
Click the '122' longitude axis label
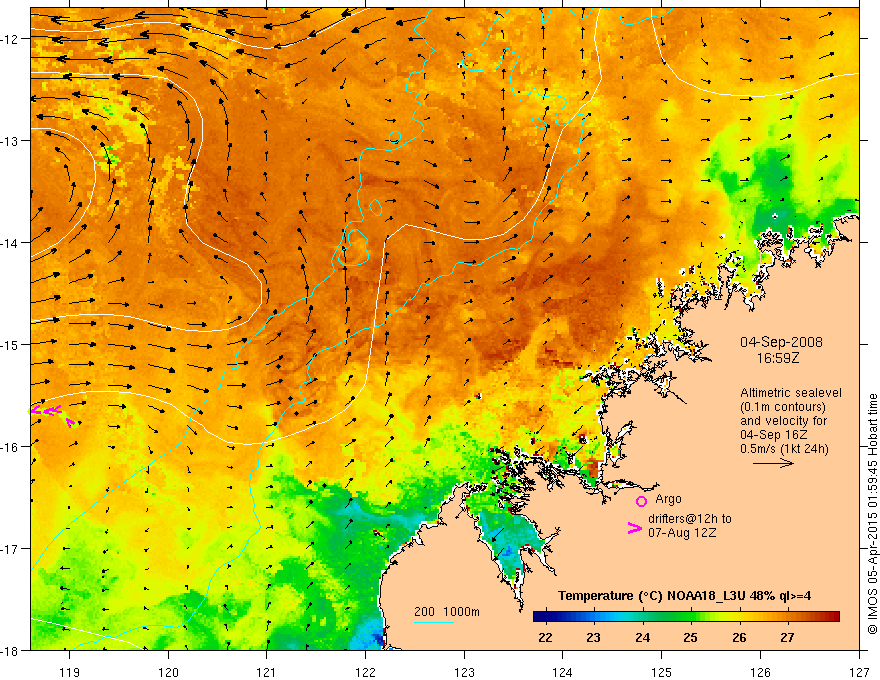click(365, 672)
